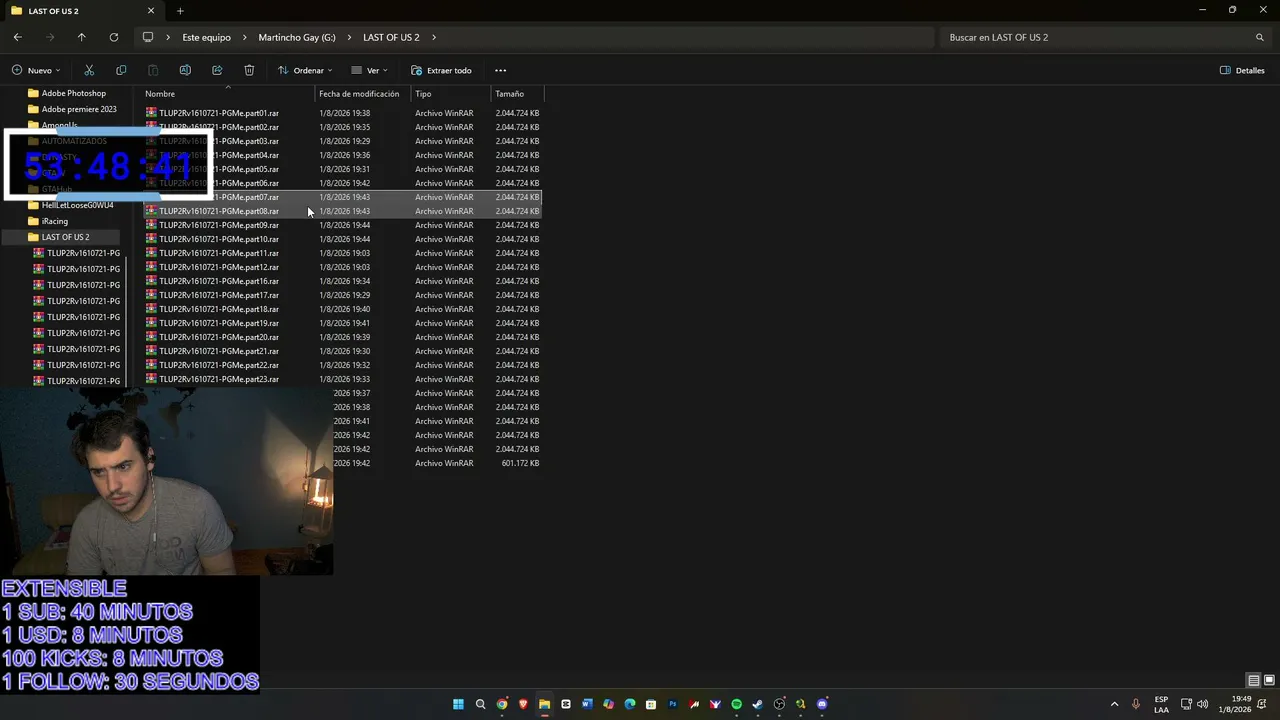Expand the chevron after Martincho Gay (G:)

[349, 37]
